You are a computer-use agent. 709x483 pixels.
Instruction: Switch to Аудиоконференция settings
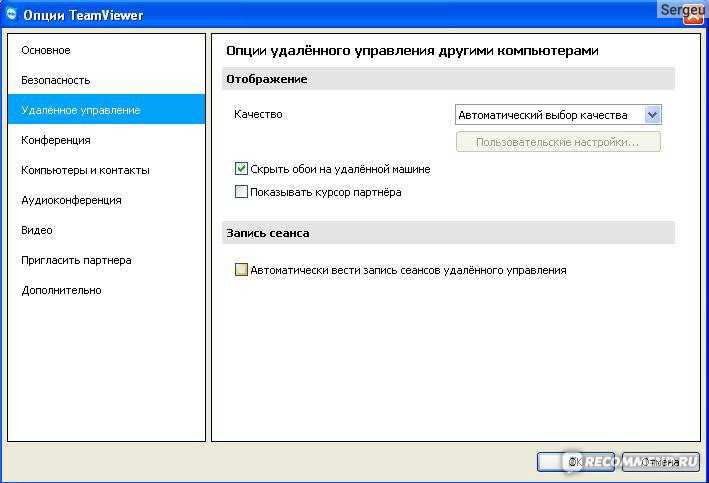[x=106, y=200]
